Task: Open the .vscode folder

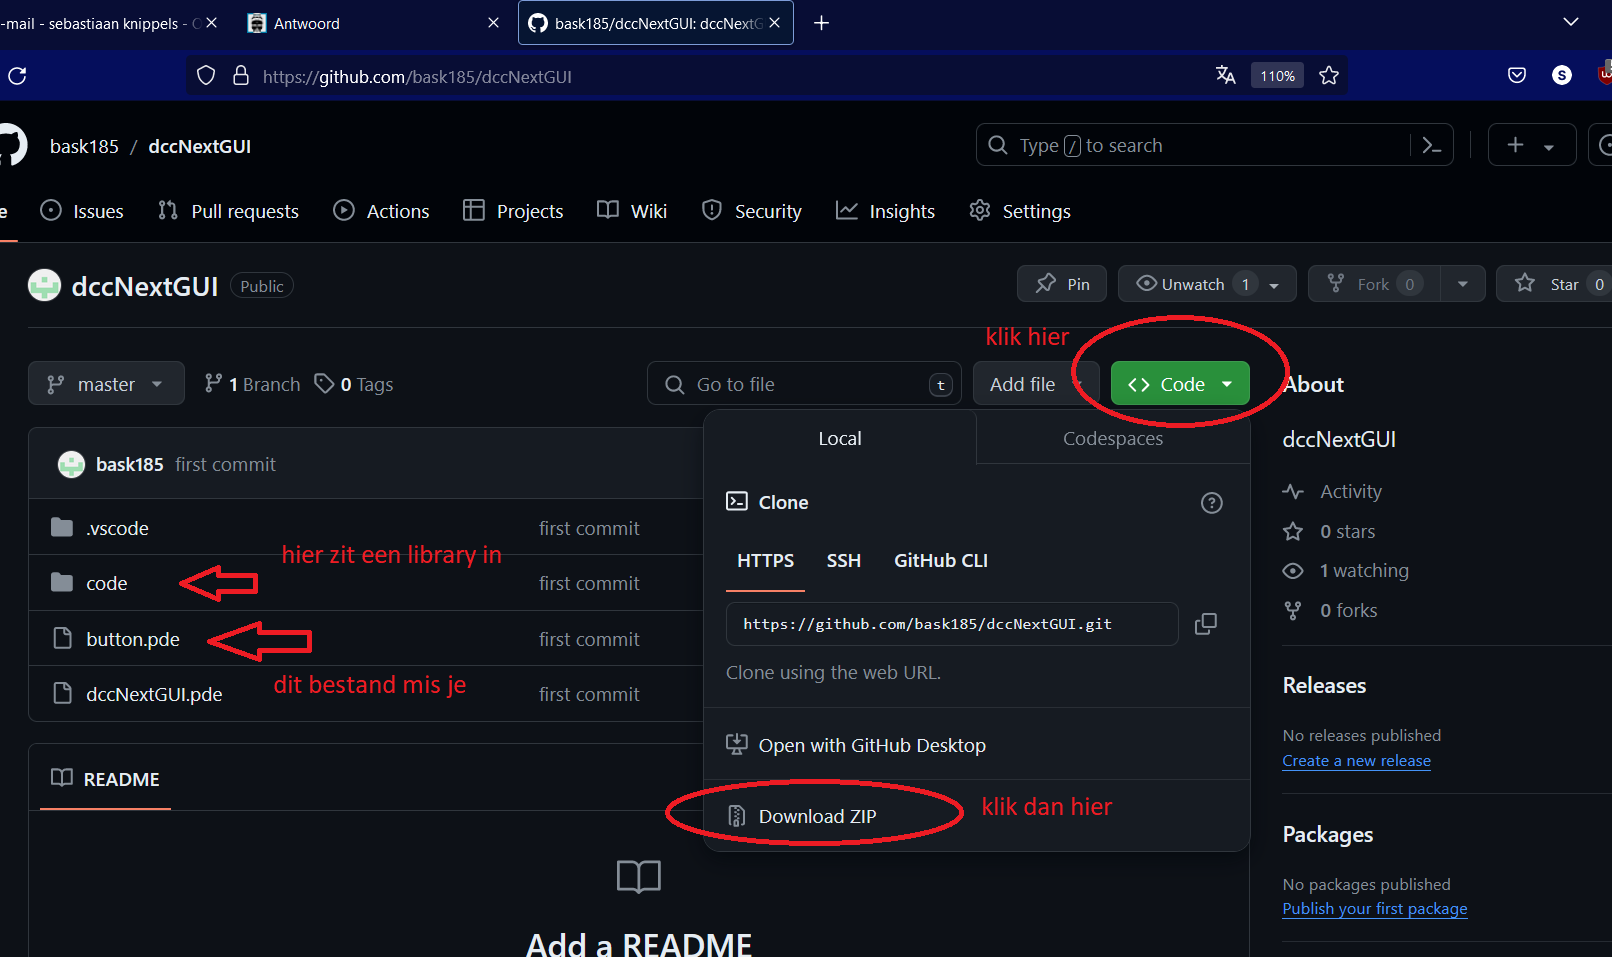Action: (x=117, y=528)
